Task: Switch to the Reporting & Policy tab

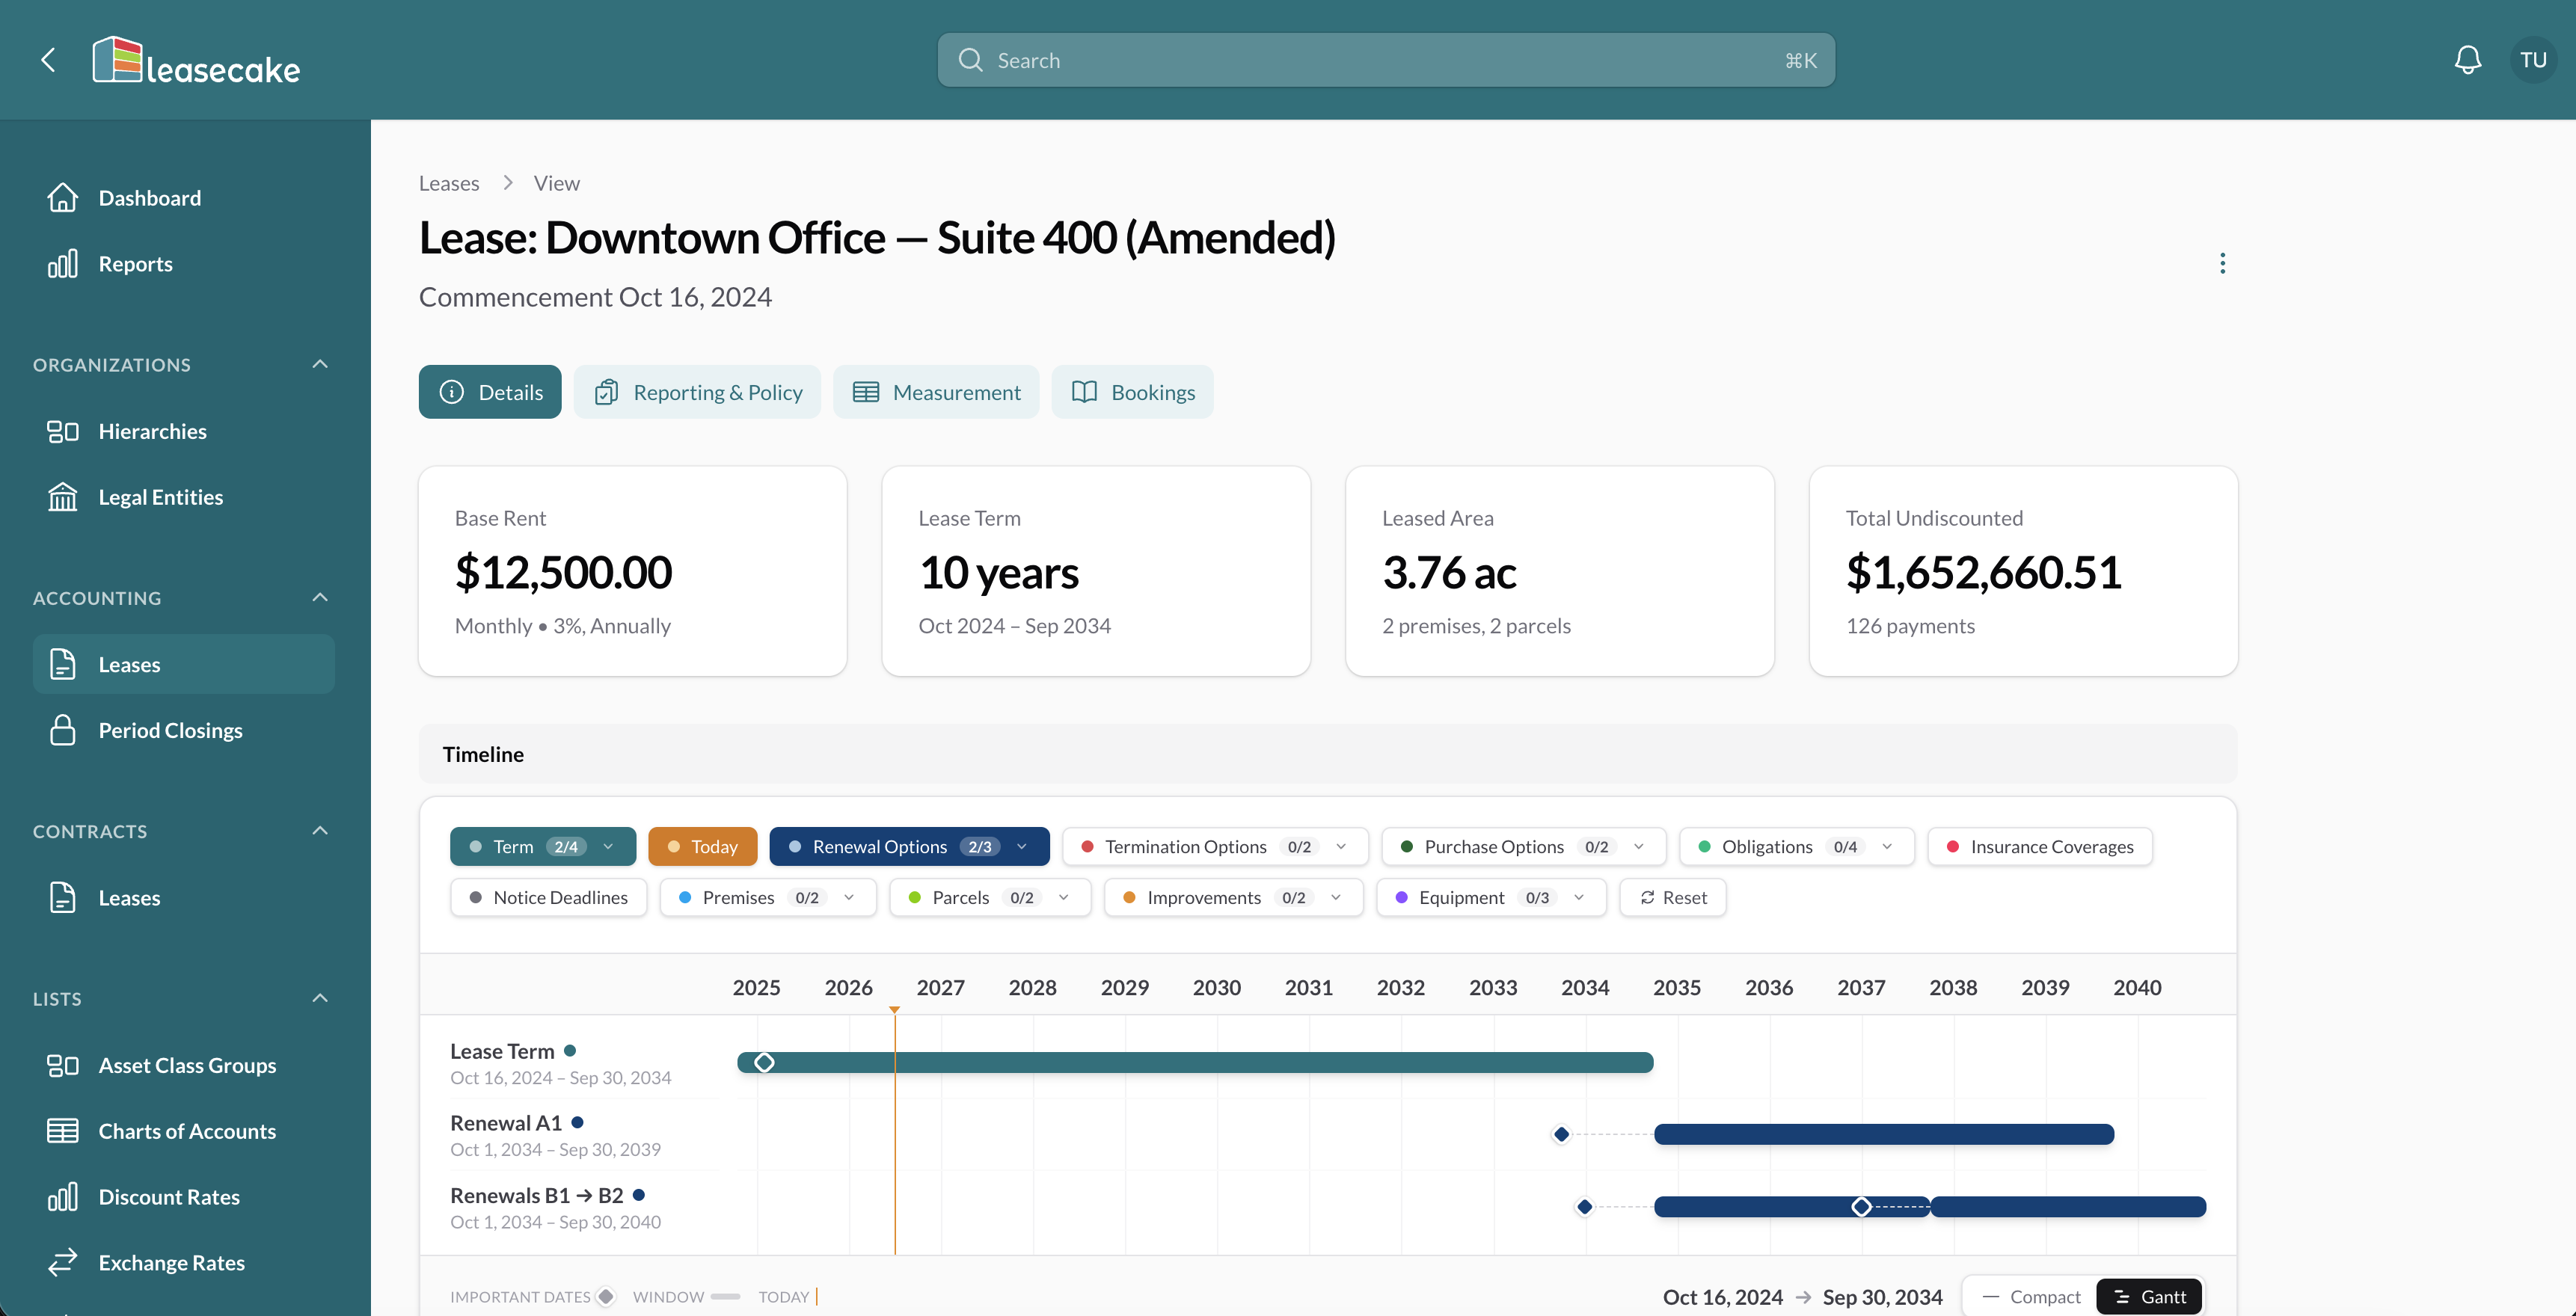Action: 697,392
